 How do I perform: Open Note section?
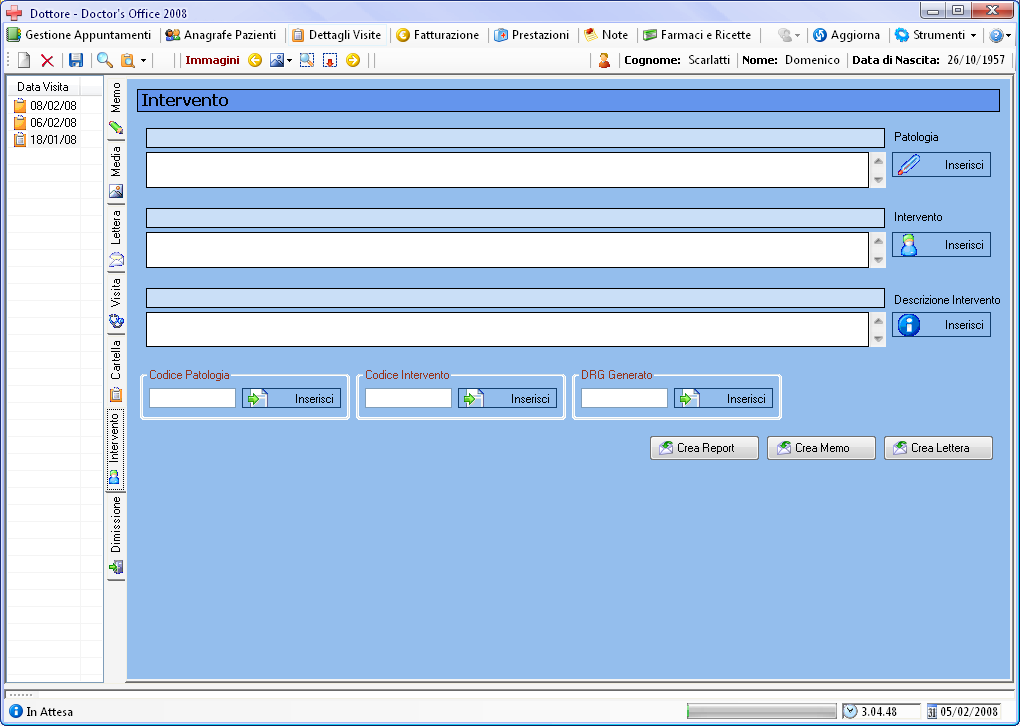point(606,35)
